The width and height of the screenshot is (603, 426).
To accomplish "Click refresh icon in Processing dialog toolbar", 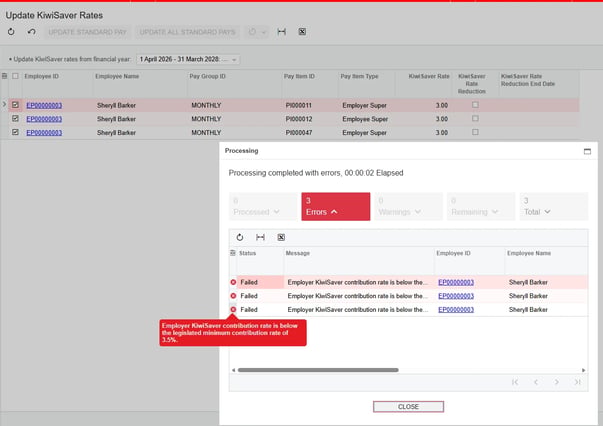I will 240,237.
